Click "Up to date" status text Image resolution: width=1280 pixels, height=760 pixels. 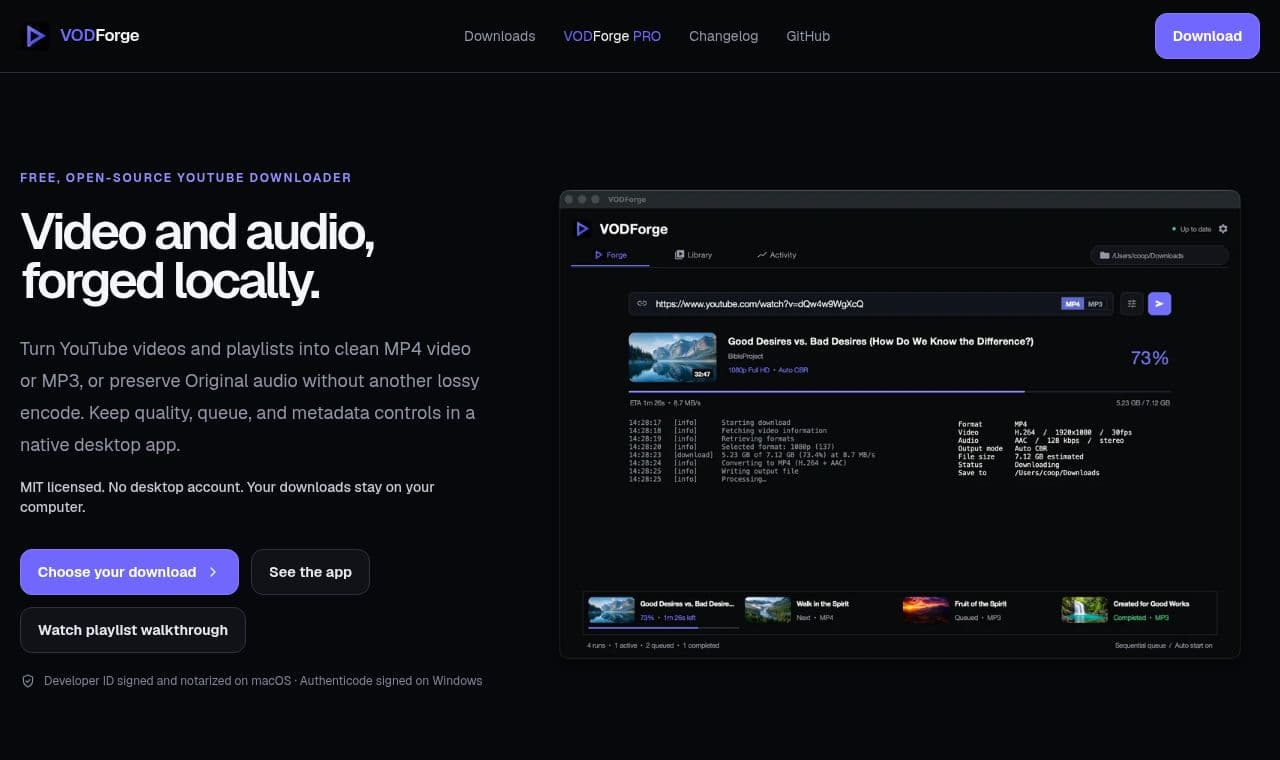point(1195,230)
